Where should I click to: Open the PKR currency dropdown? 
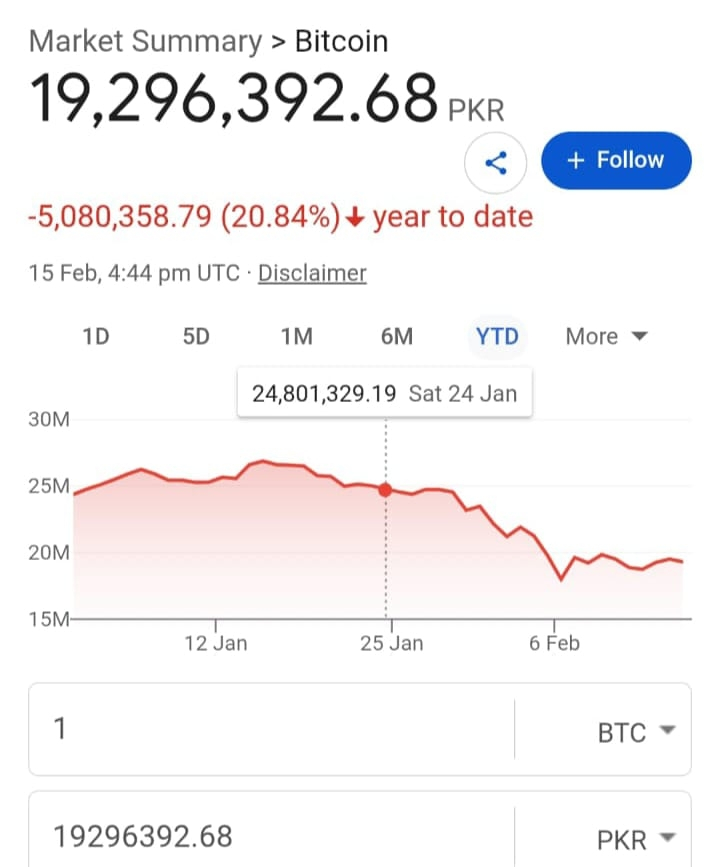pos(636,838)
